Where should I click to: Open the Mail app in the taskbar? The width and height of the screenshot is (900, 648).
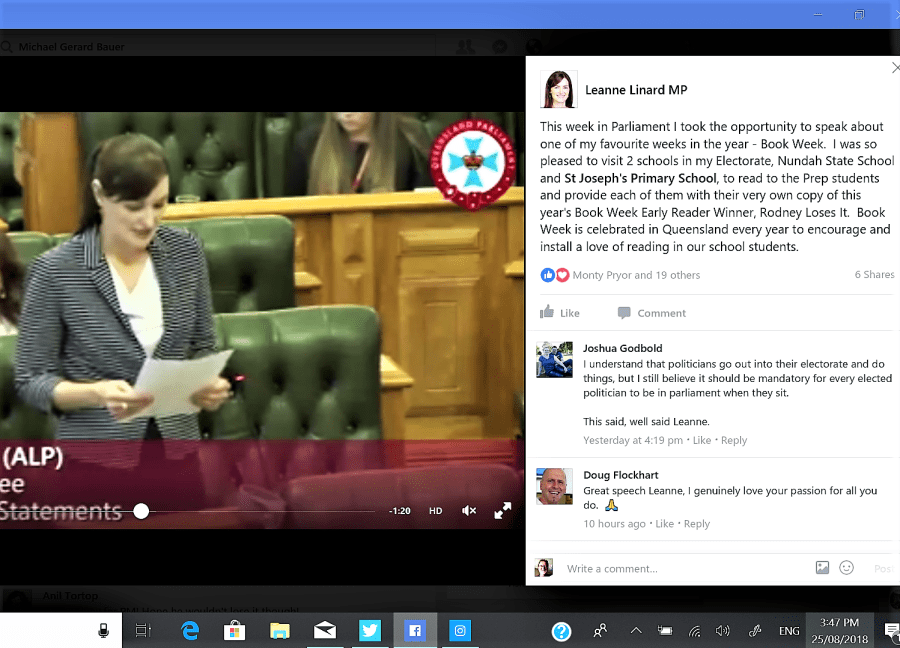click(x=325, y=630)
